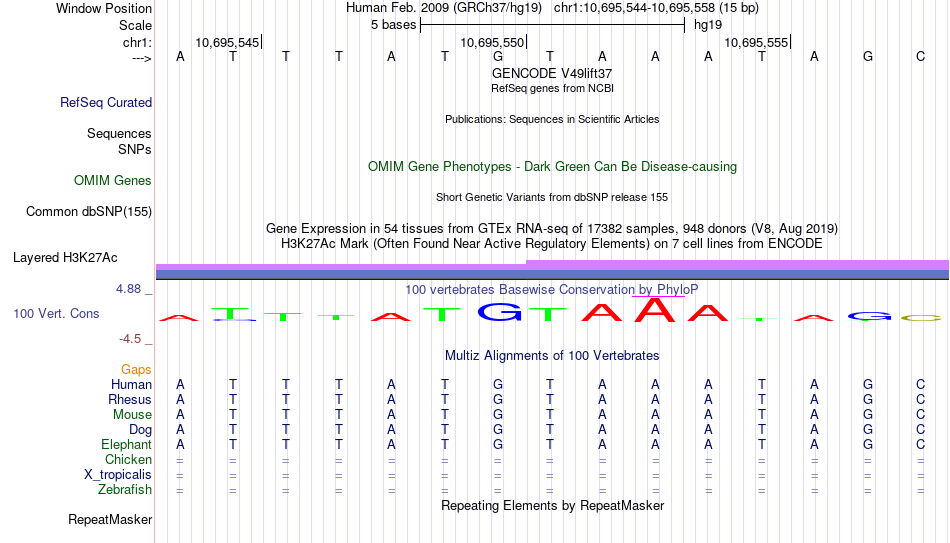Click the 10,695,555 ruler position
Image resolution: width=950 pixels, height=543 pixels.
click(x=757, y=42)
